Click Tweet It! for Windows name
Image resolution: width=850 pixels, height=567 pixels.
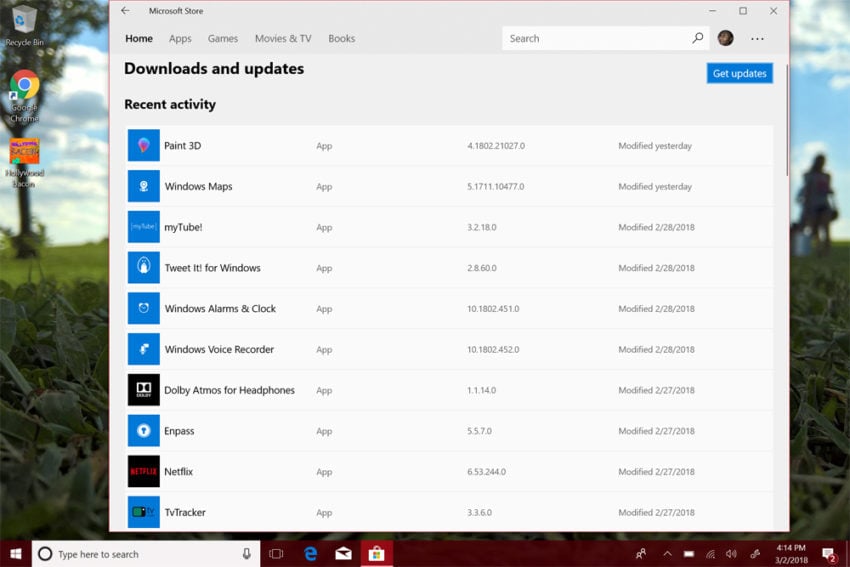click(x=212, y=268)
